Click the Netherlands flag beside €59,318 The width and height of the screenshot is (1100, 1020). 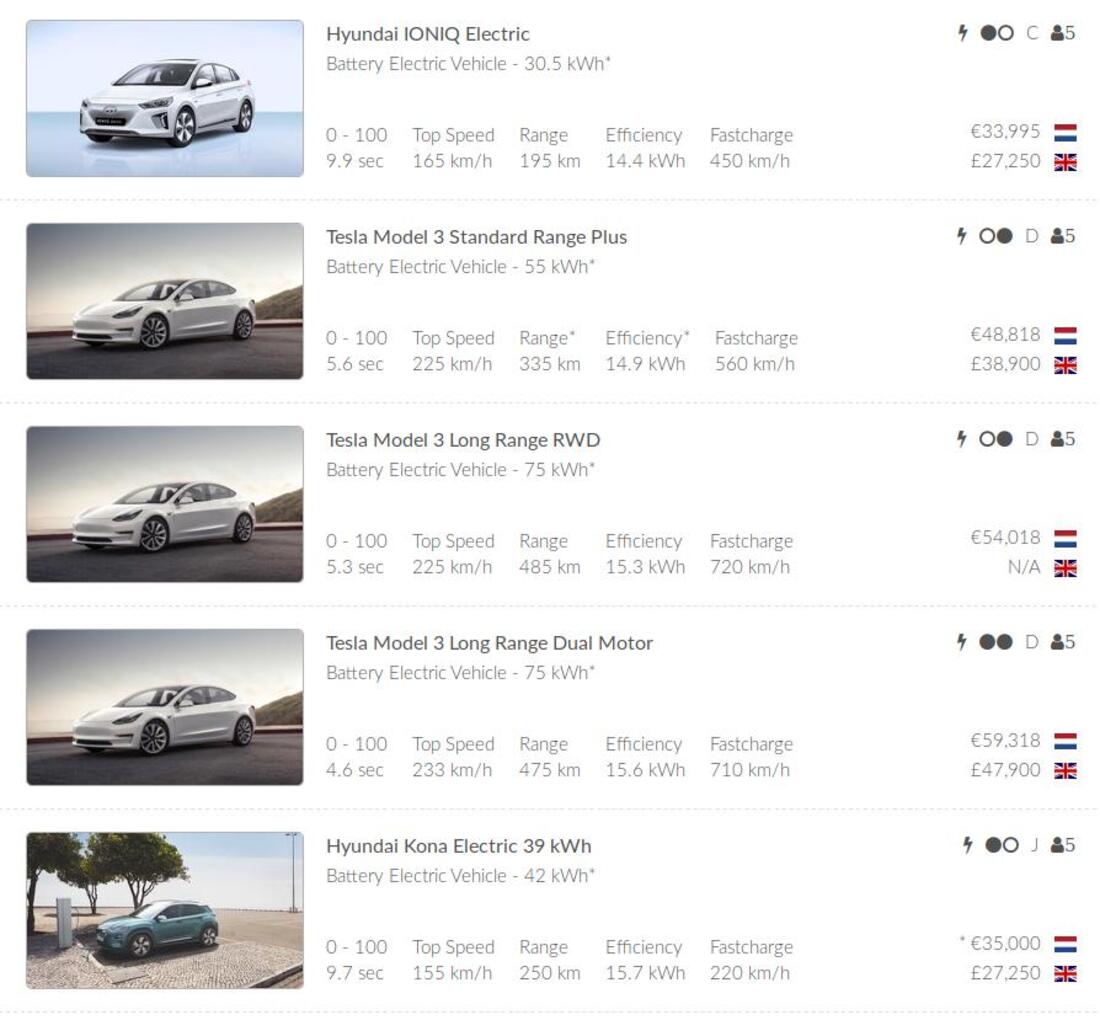tap(1065, 742)
